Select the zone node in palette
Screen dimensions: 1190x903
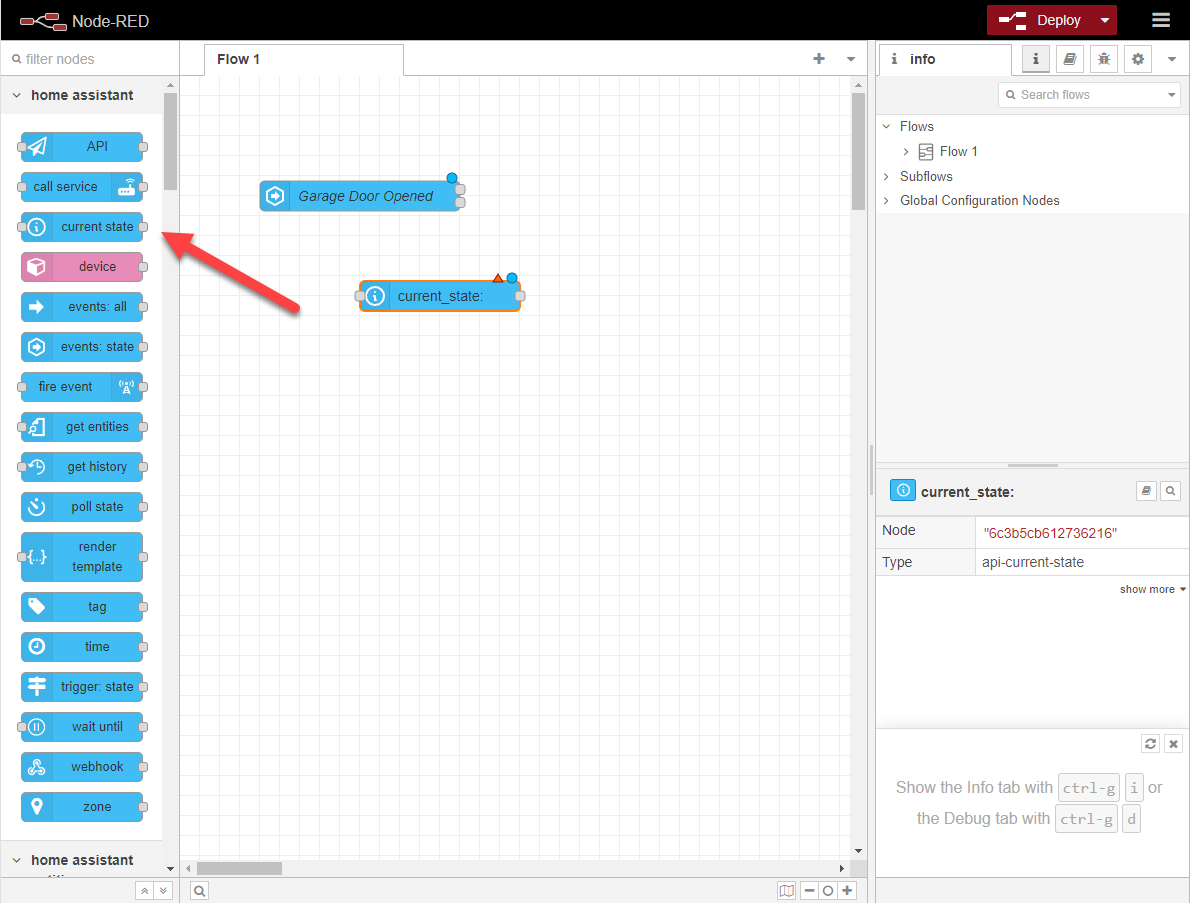82,807
